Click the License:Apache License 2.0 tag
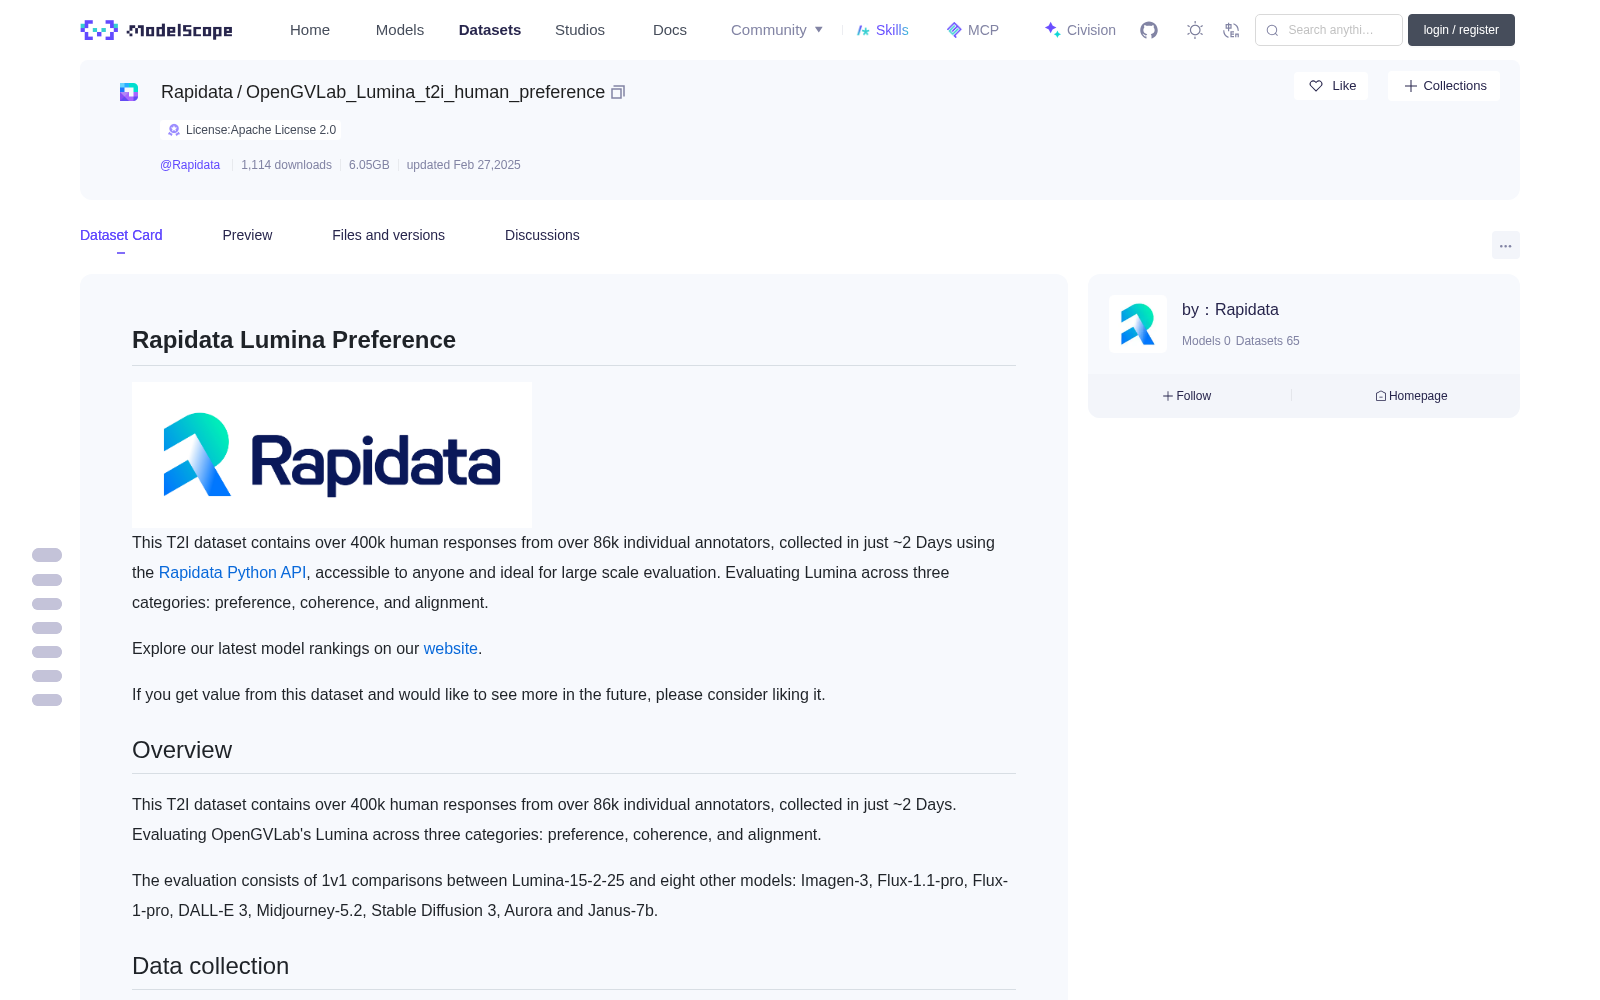This screenshot has width=1600, height=1000. [250, 130]
